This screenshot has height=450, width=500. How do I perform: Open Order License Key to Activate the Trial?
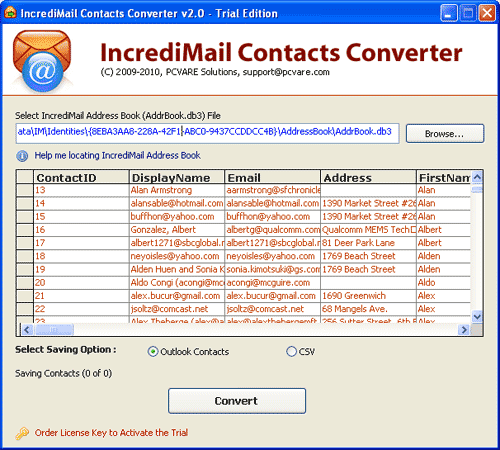point(111,433)
